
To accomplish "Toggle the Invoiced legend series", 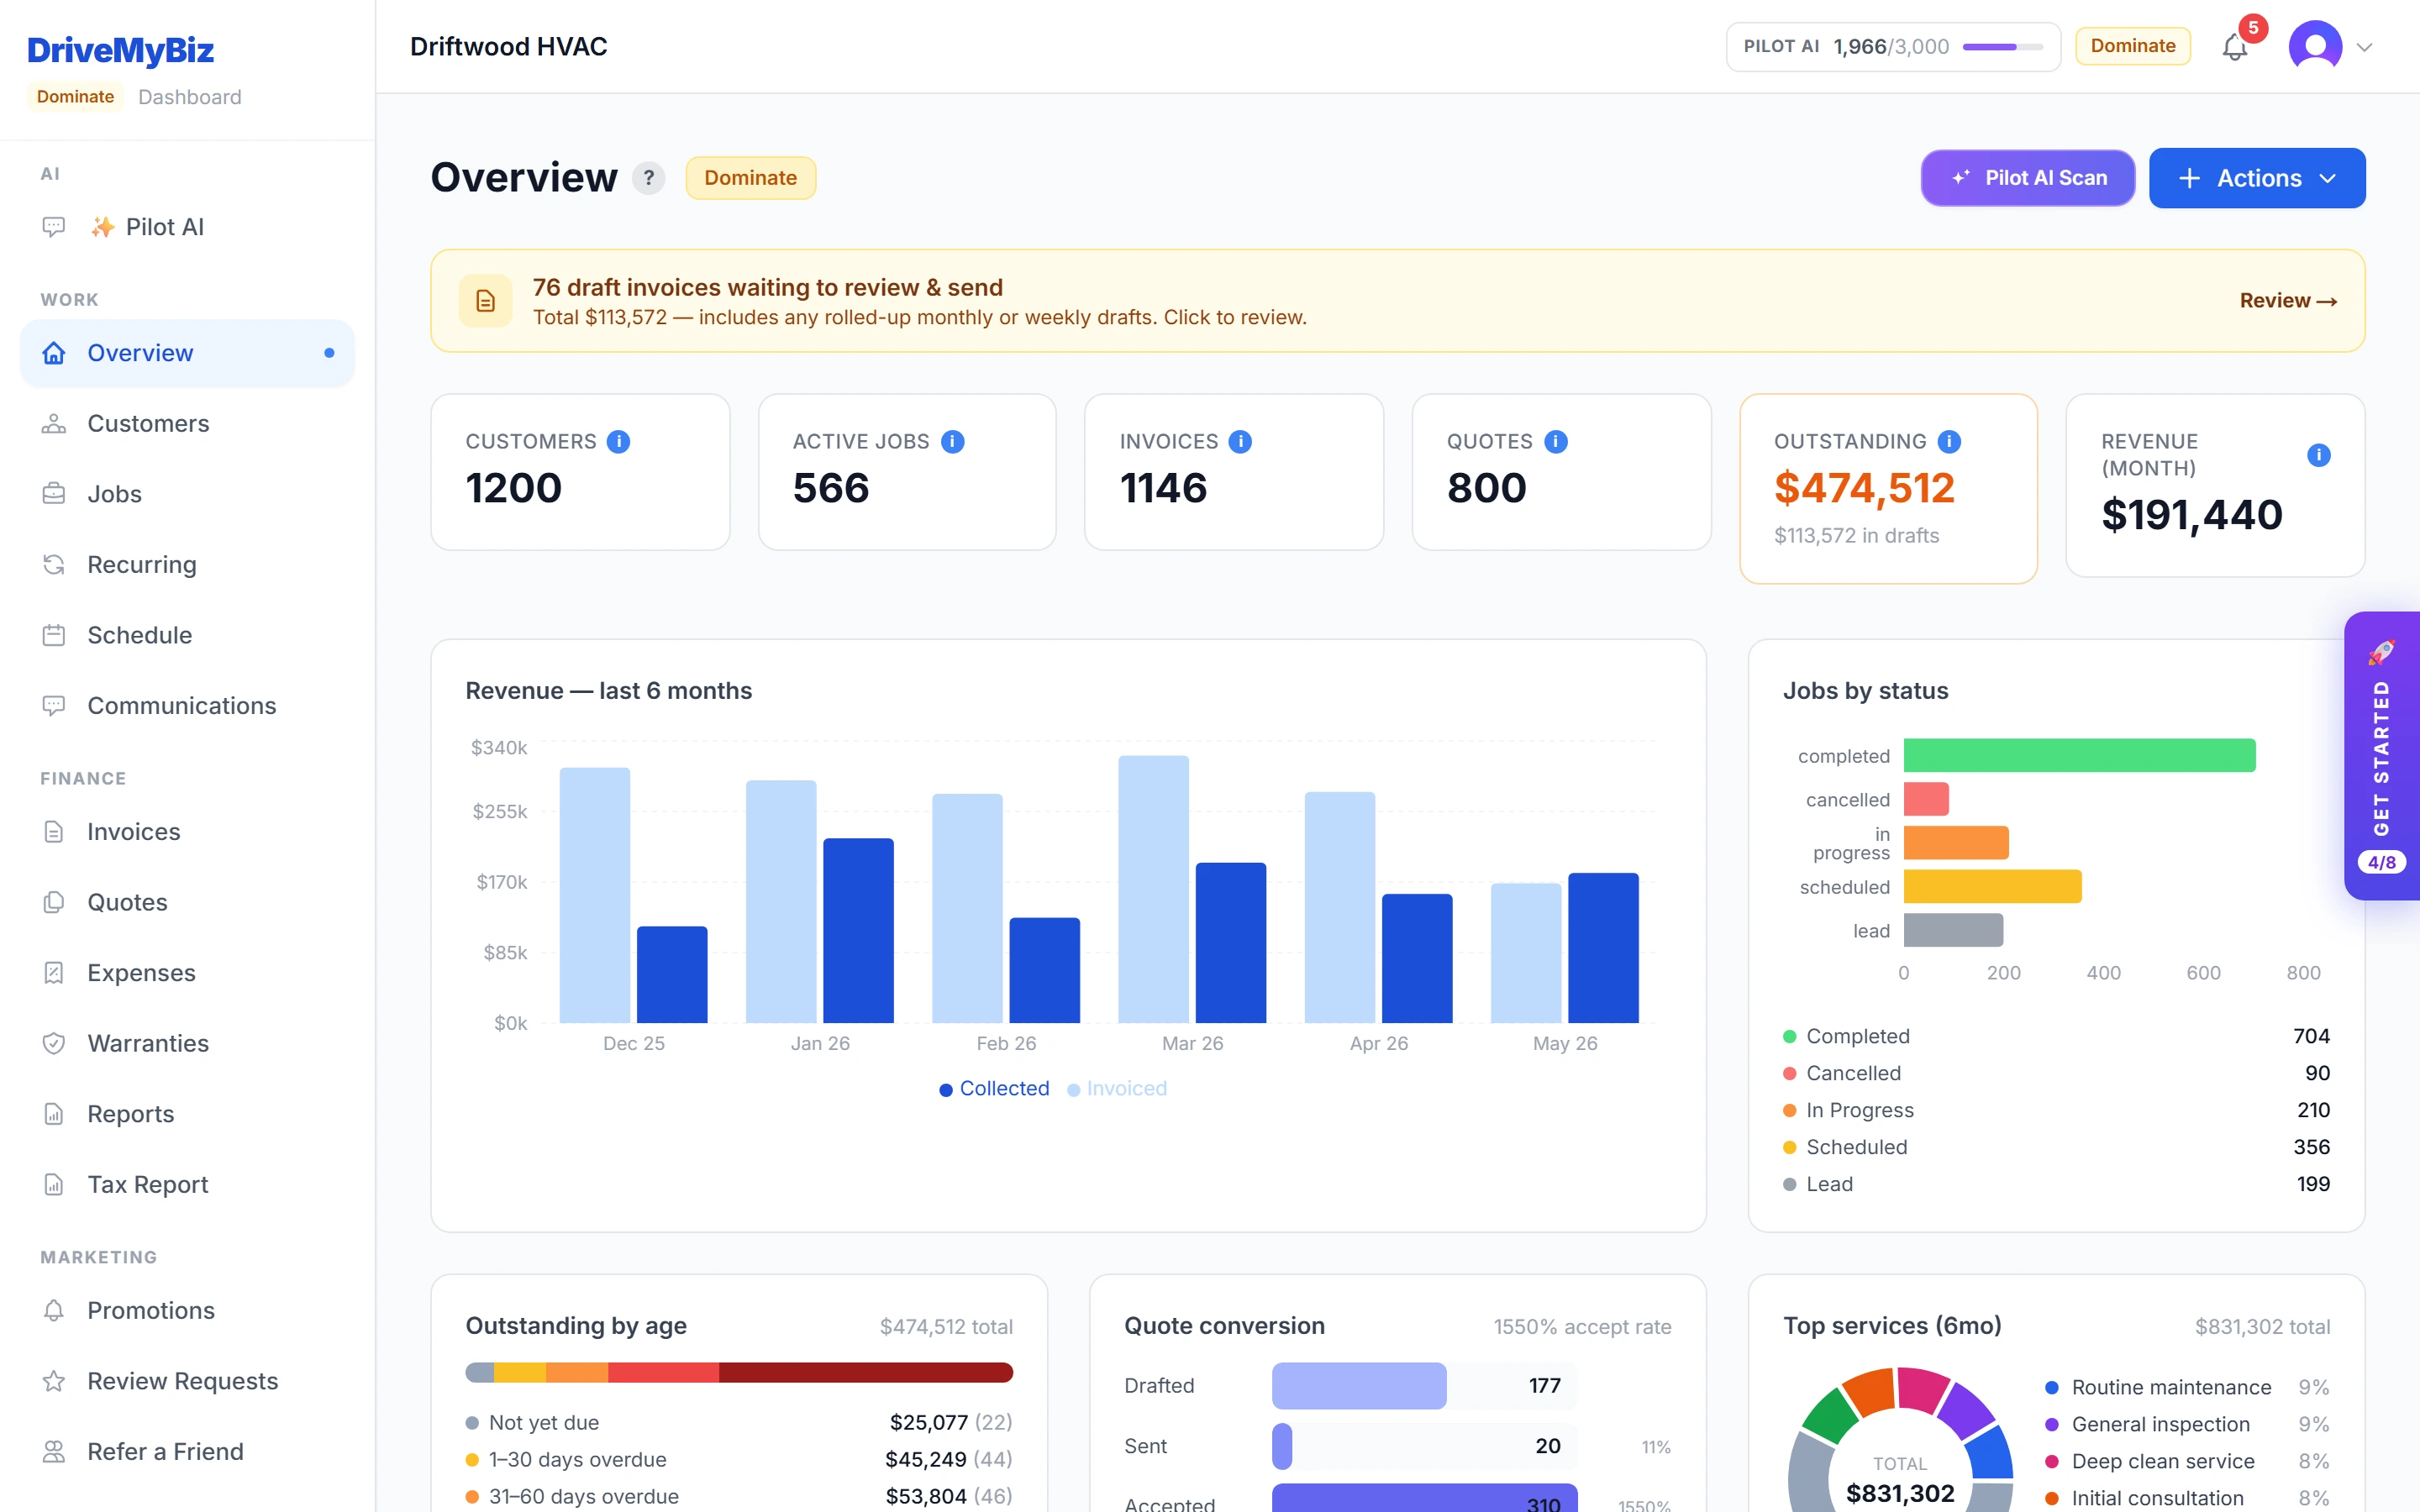I will (x=1117, y=1088).
